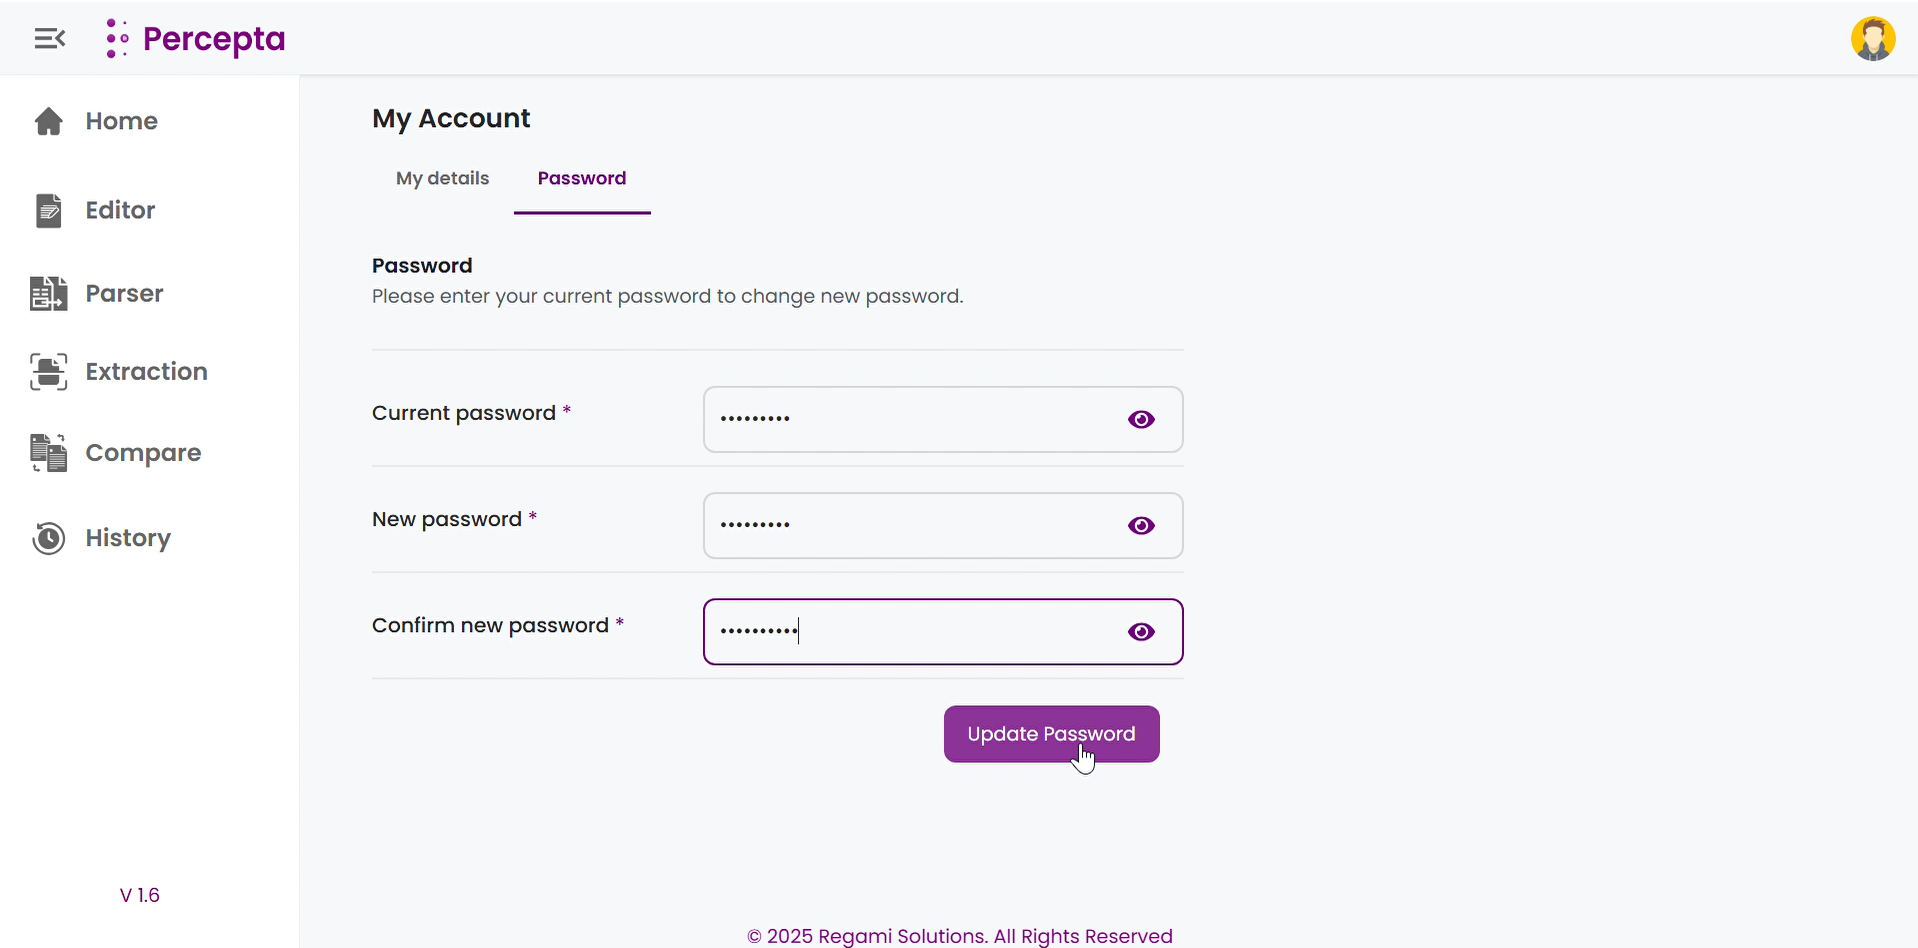The width and height of the screenshot is (1918, 948).
Task: Click the Editor document icon
Action: click(x=48, y=210)
